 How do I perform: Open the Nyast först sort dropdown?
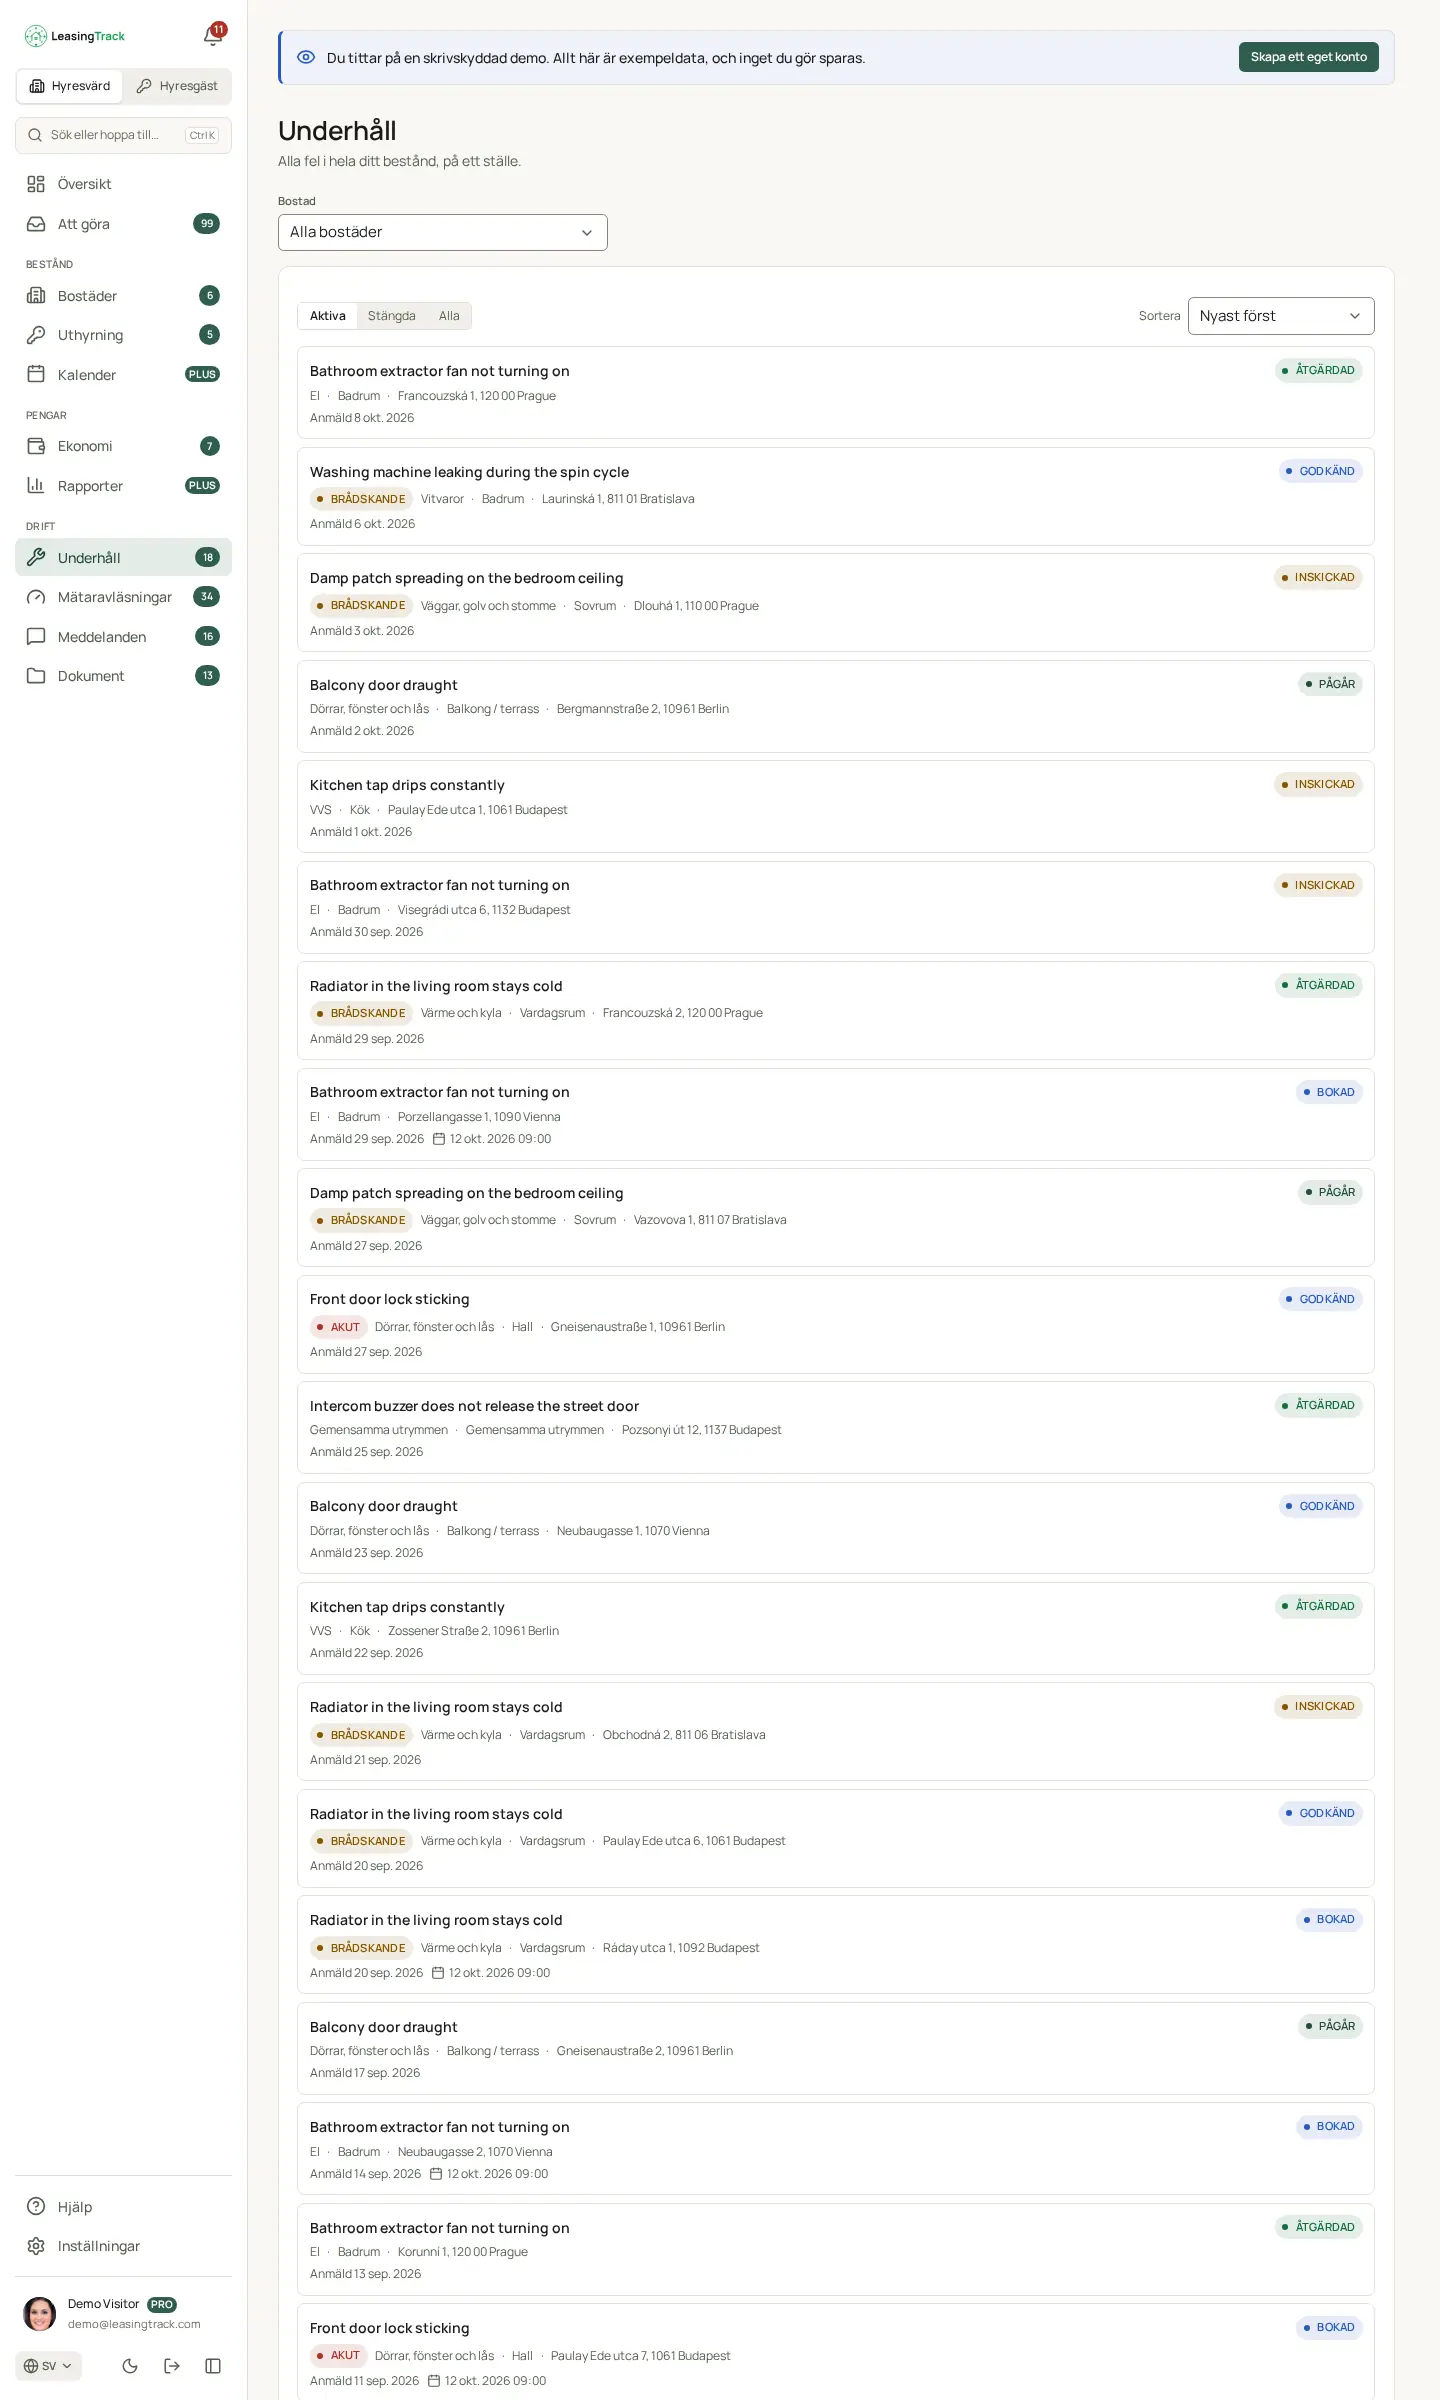click(x=1281, y=316)
